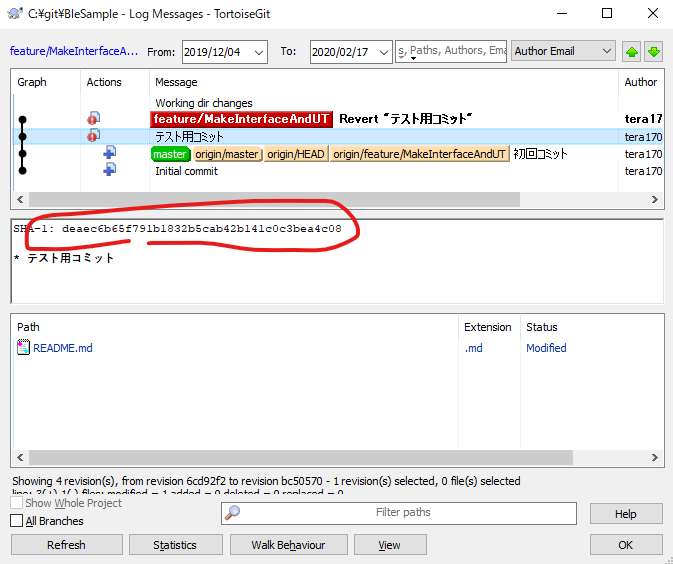Toggle the All Branches checkbox
This screenshot has height=564, width=673.
click(x=16, y=521)
